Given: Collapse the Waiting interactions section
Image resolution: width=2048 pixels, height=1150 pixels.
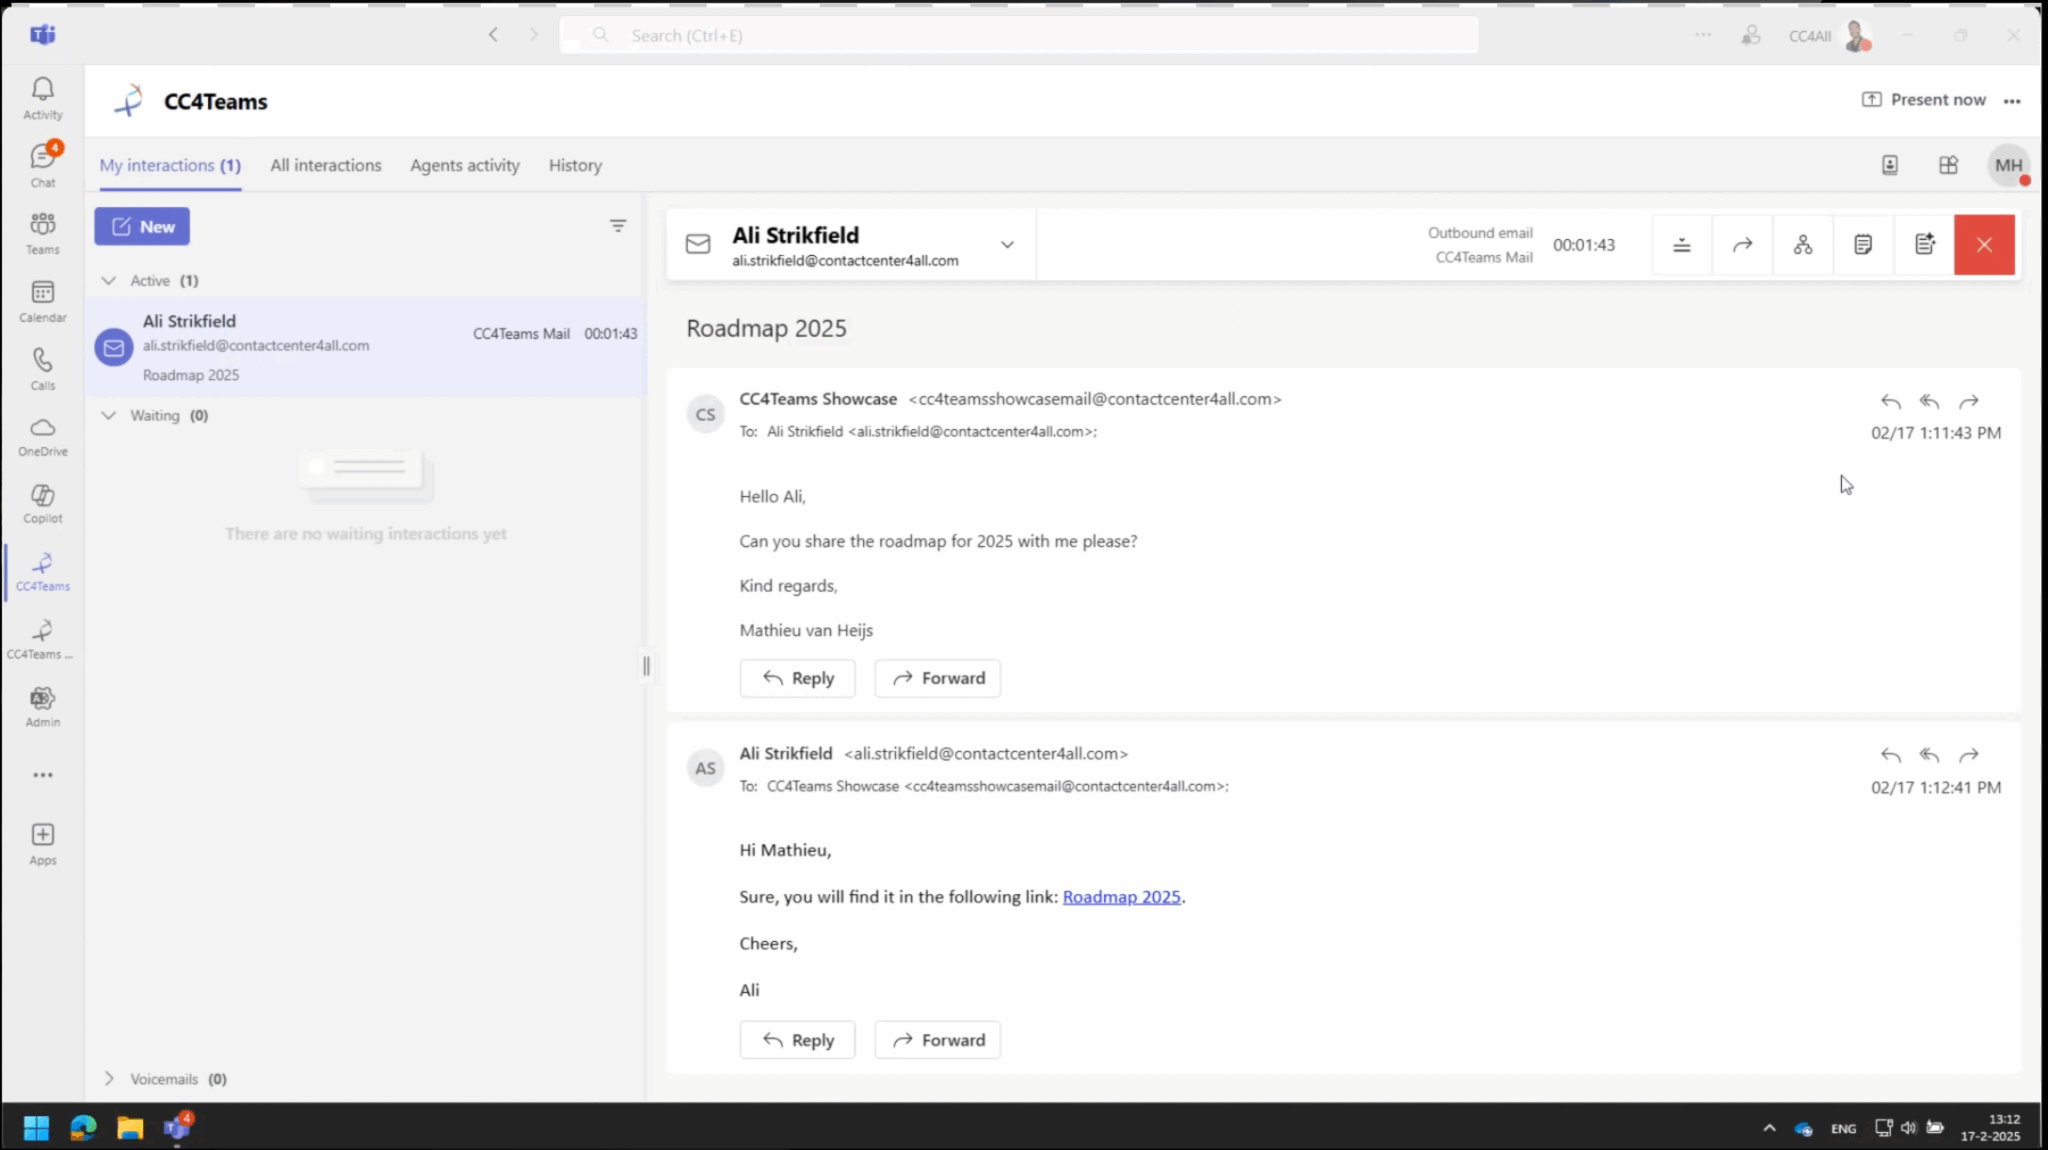Looking at the screenshot, I should click(109, 416).
